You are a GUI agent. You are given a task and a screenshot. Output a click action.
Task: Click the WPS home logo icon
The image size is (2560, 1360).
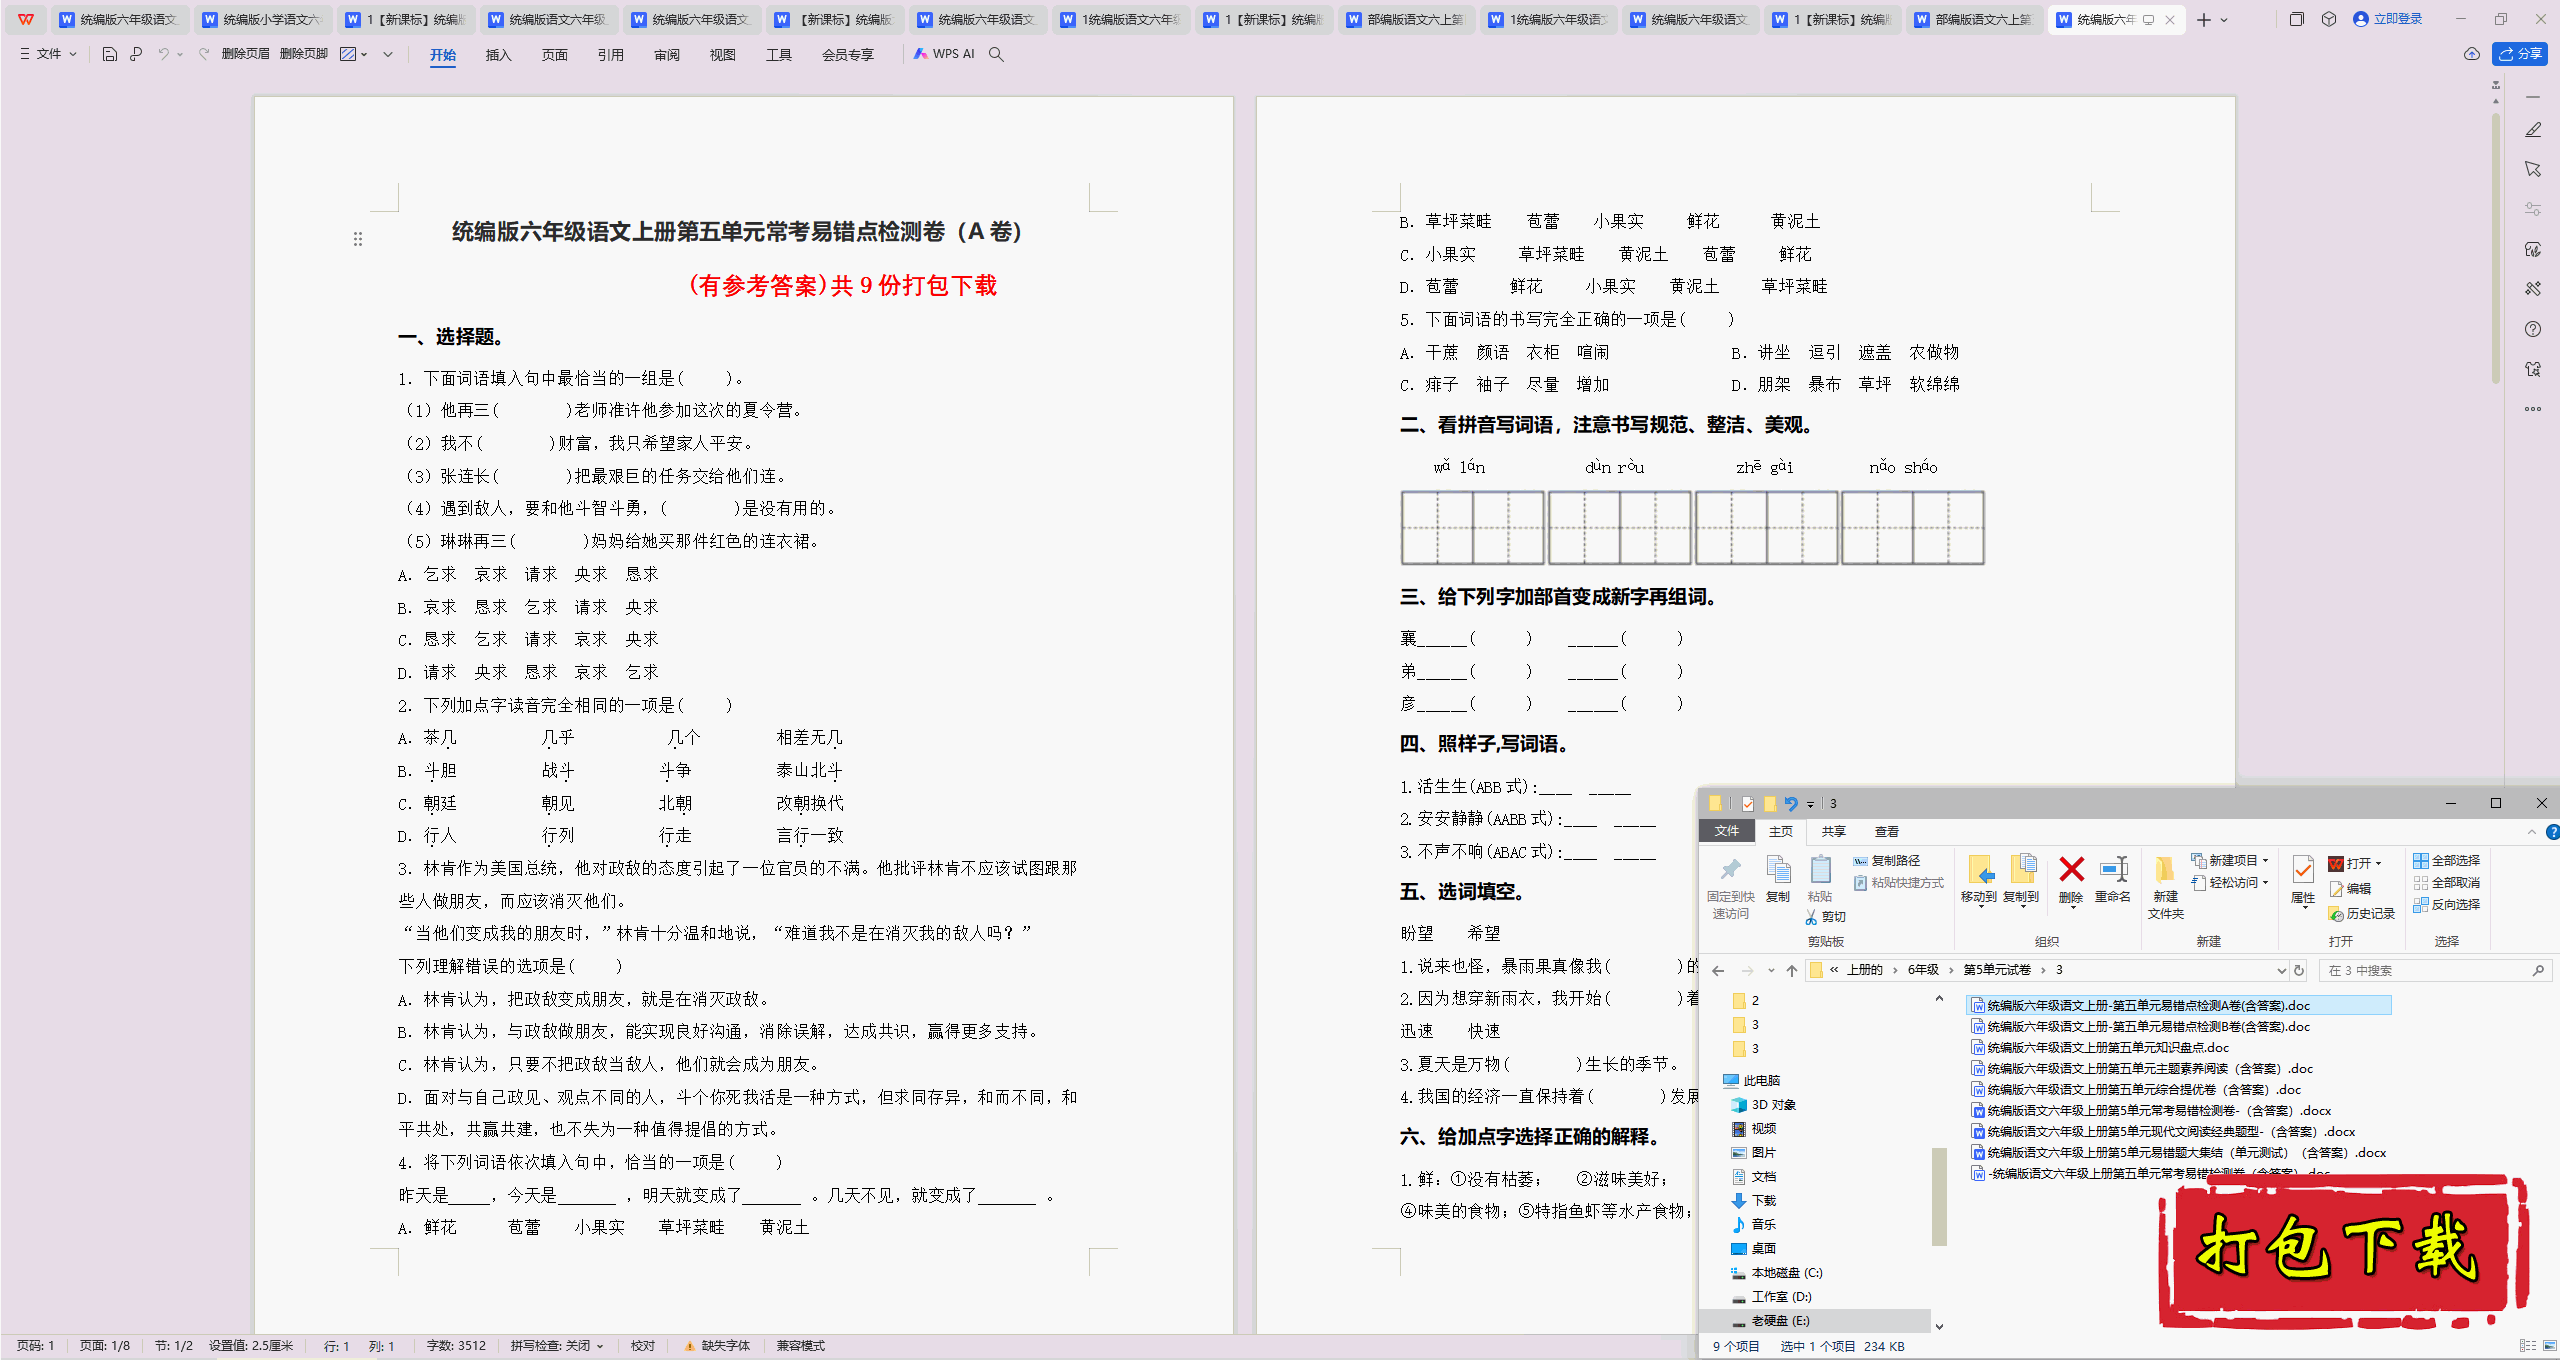26,19
